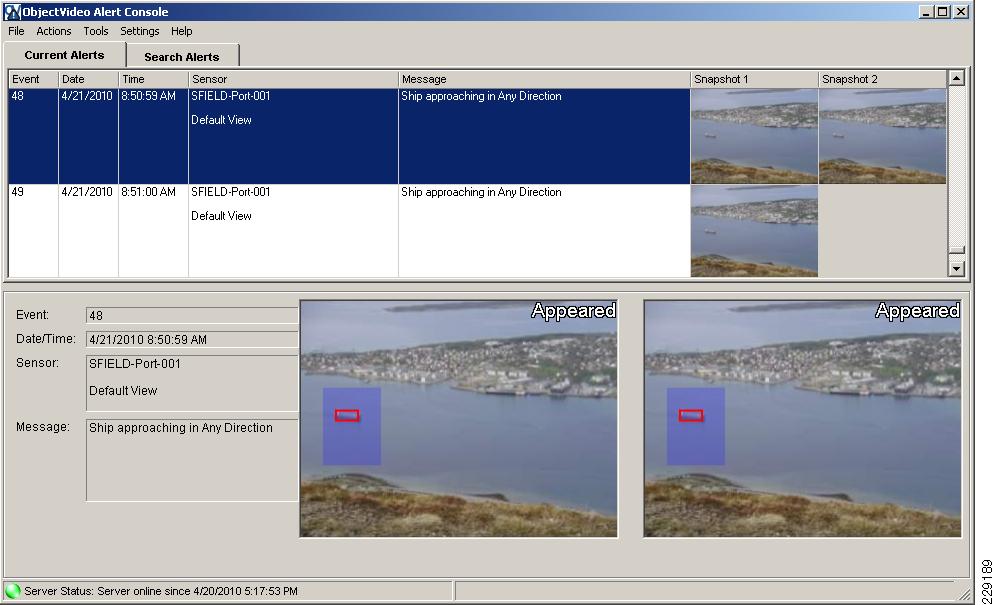Image resolution: width=992 pixels, height=605 pixels.
Task: Select event number 48 cell
Action: click(33, 136)
